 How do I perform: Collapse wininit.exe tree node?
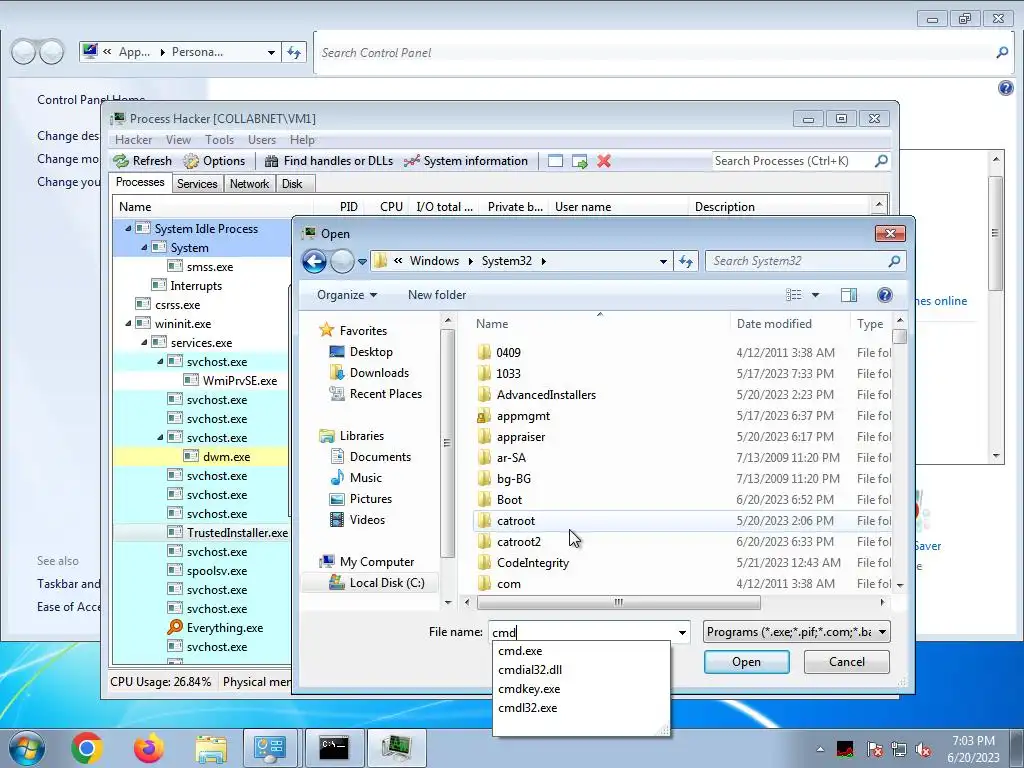point(128,323)
